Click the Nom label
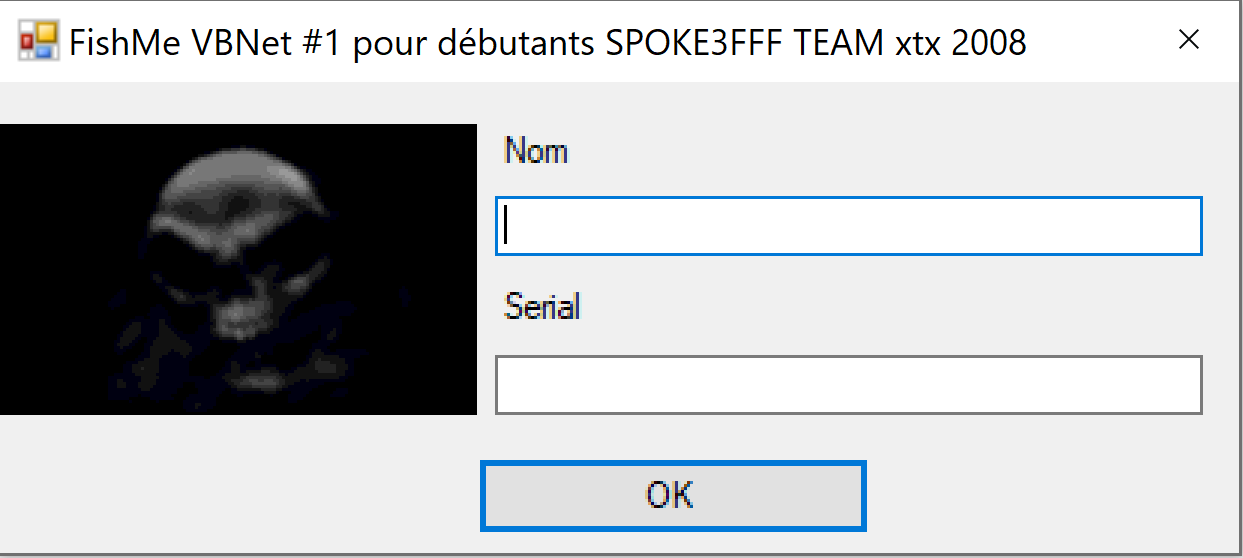Screen dimensions: 1243x558 tap(536, 151)
